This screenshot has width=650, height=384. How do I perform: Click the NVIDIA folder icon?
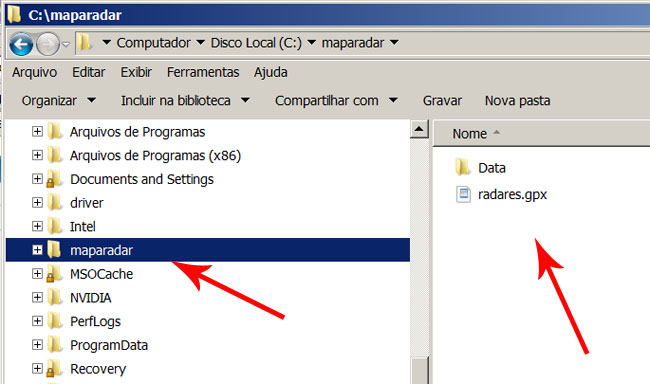(x=55, y=297)
